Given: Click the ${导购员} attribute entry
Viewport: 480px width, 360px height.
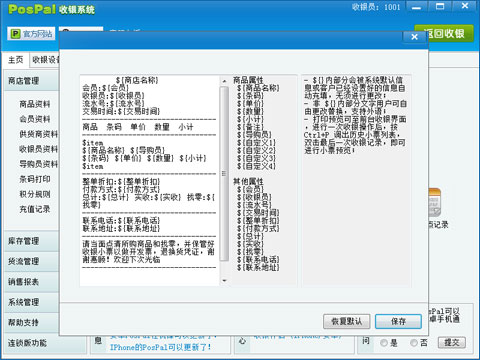Looking at the screenshot, I should (x=254, y=135).
